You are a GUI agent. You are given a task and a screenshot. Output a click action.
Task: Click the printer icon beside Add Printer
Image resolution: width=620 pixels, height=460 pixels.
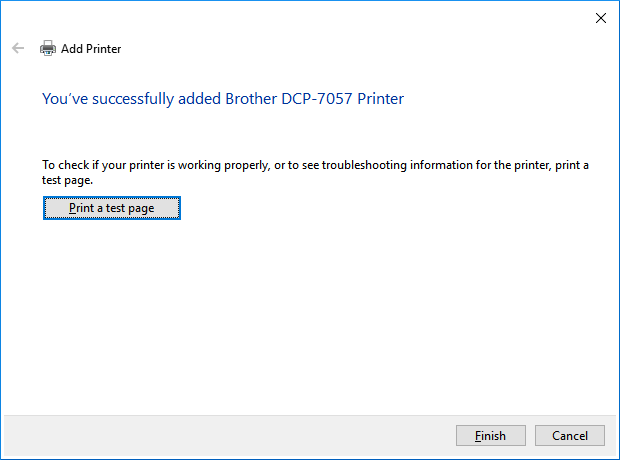coord(47,48)
